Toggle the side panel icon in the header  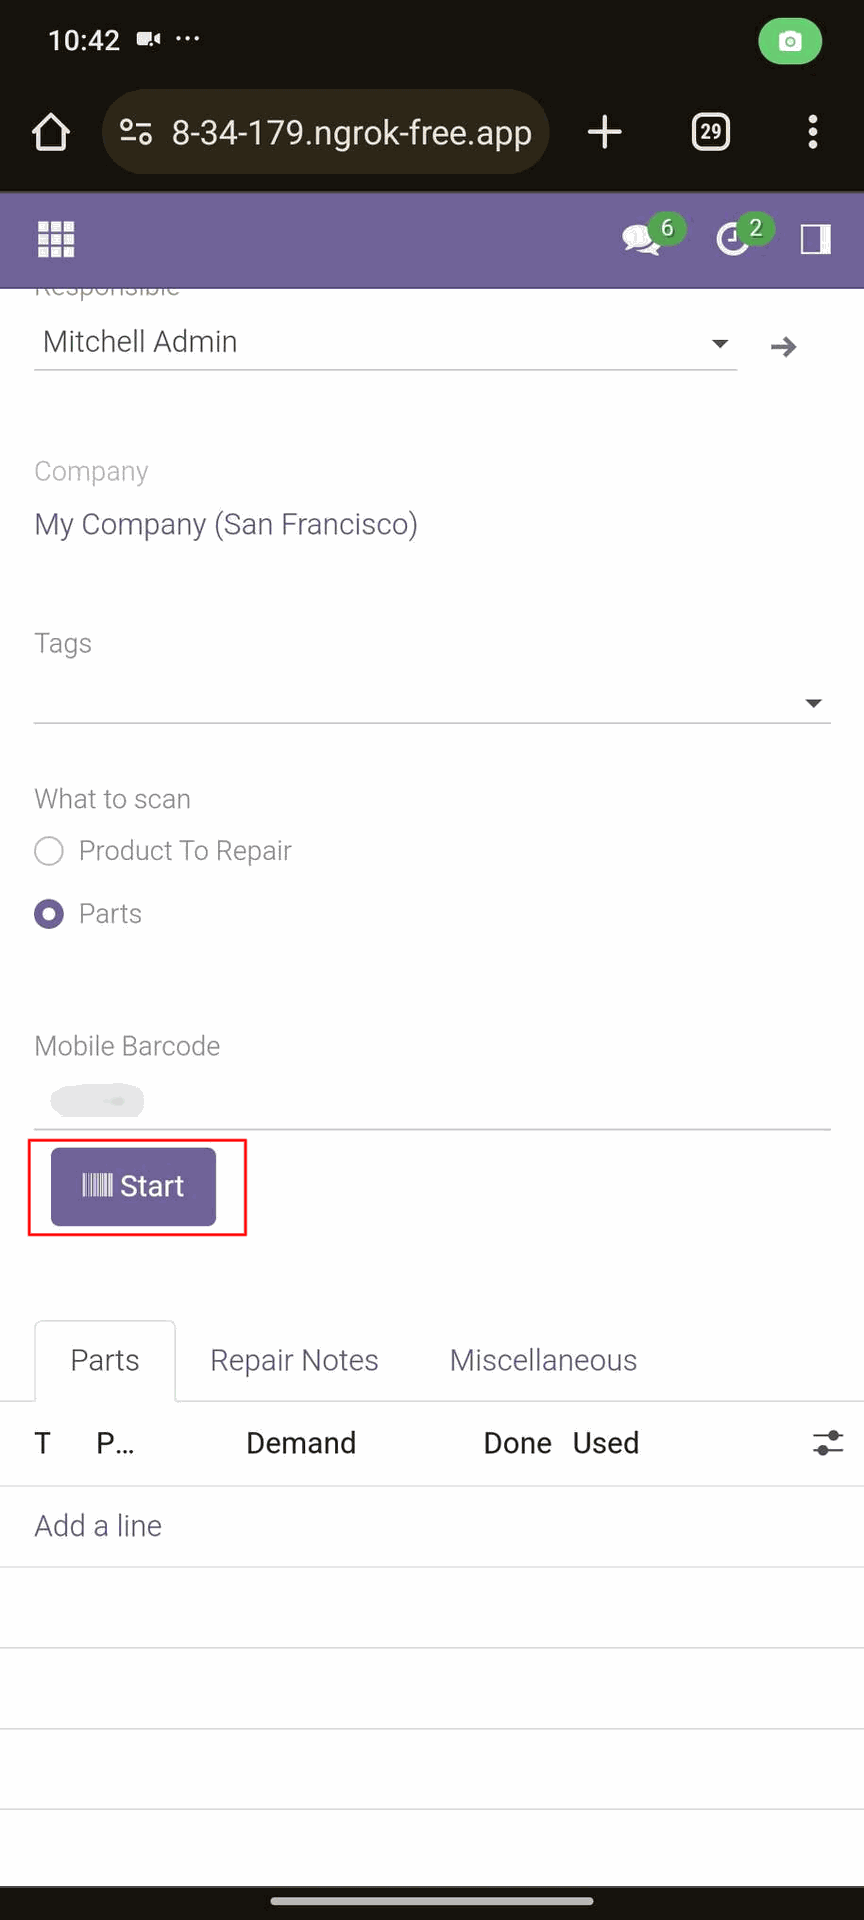(815, 239)
